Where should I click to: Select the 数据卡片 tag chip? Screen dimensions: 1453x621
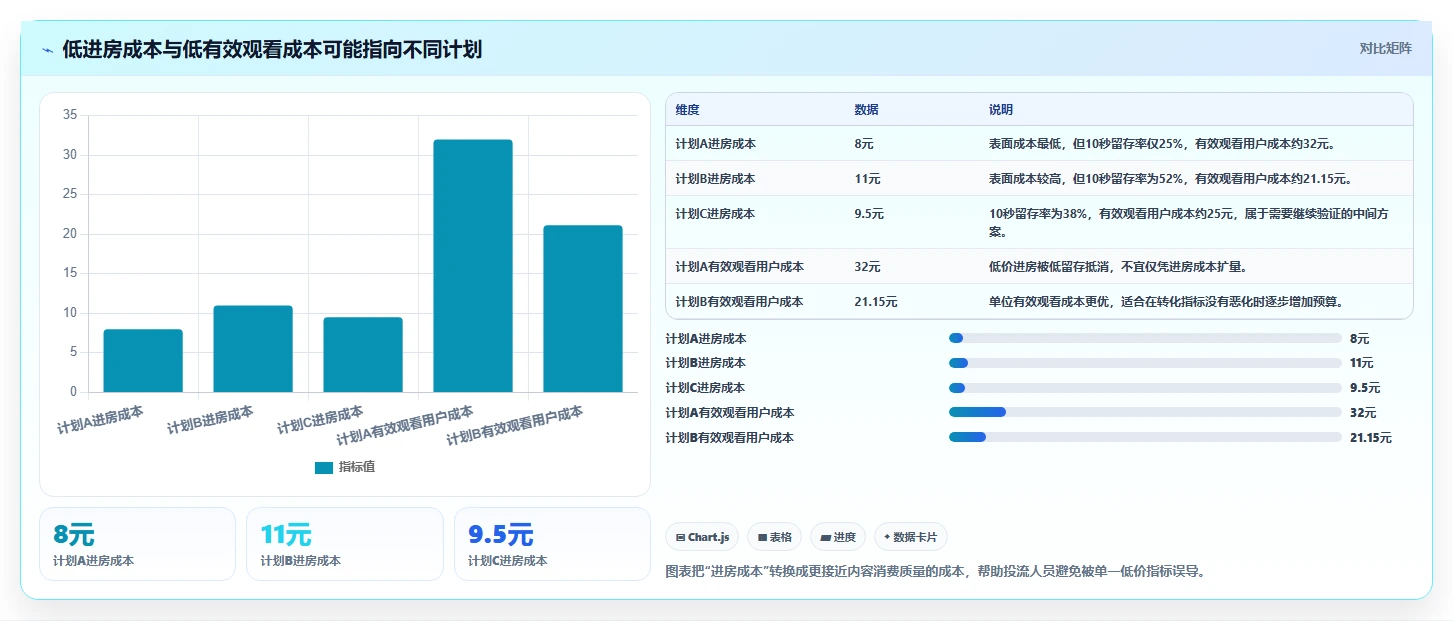click(x=911, y=537)
